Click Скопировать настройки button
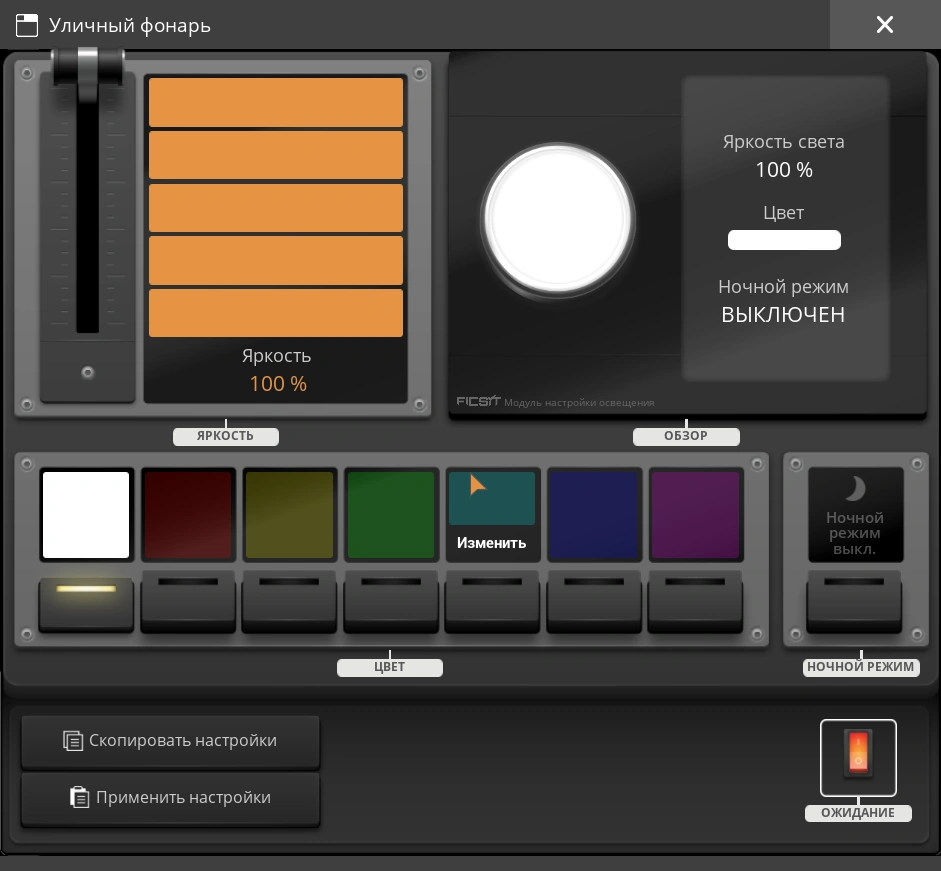Image resolution: width=941 pixels, height=871 pixels. pos(170,741)
